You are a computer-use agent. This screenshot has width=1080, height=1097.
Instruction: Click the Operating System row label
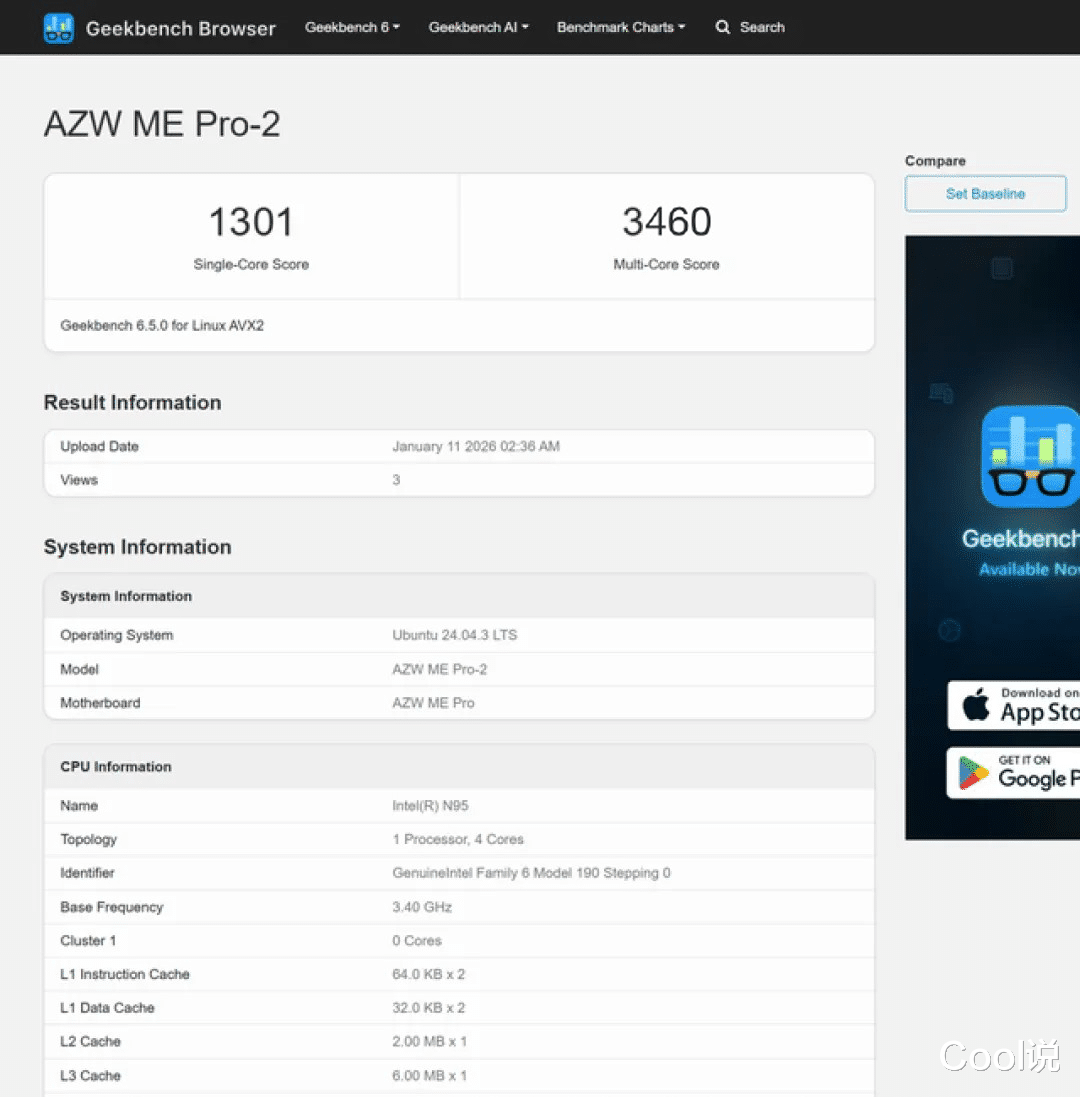(117, 635)
